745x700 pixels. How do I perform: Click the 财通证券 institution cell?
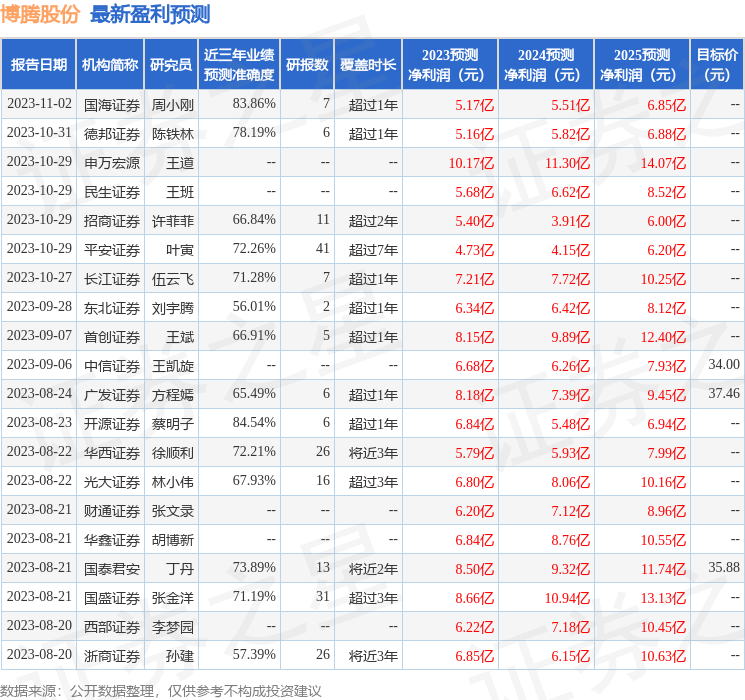point(112,511)
